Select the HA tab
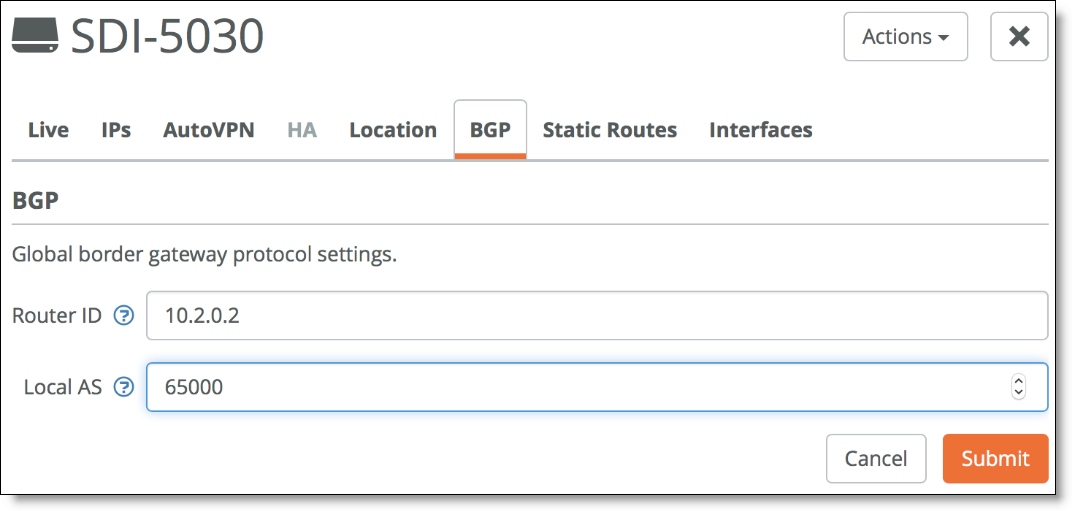 pyautogui.click(x=302, y=130)
